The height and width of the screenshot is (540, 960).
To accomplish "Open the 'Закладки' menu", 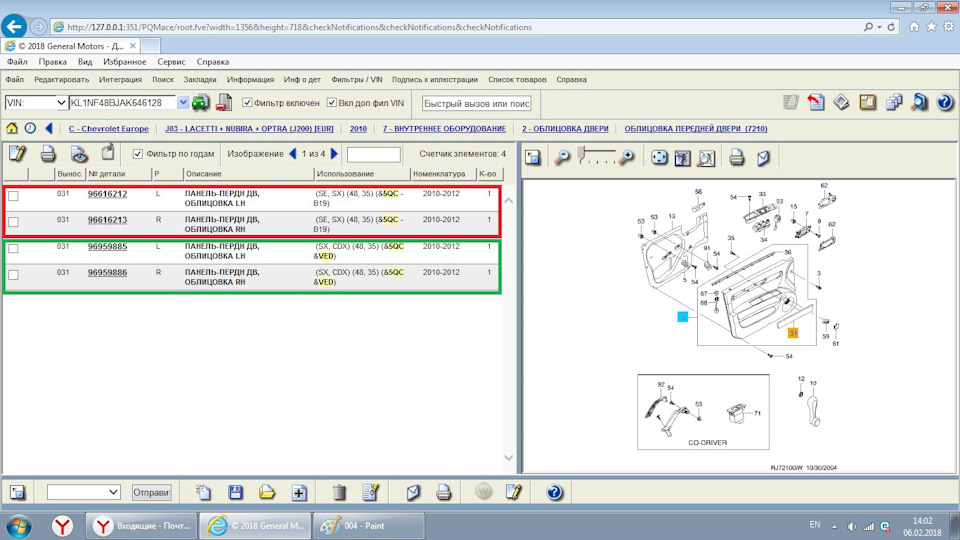I will [x=200, y=80].
